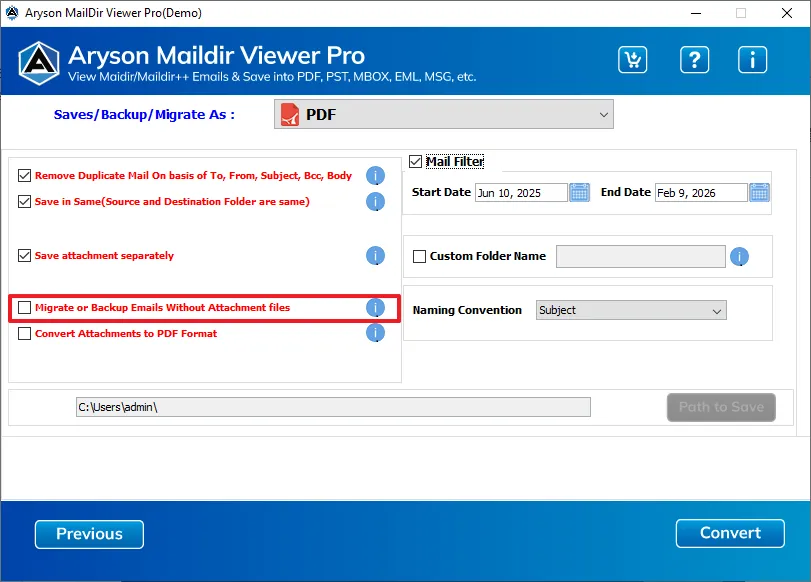
Task: Click the Saves/Backup/Migrate As label
Action: pyautogui.click(x=144, y=114)
